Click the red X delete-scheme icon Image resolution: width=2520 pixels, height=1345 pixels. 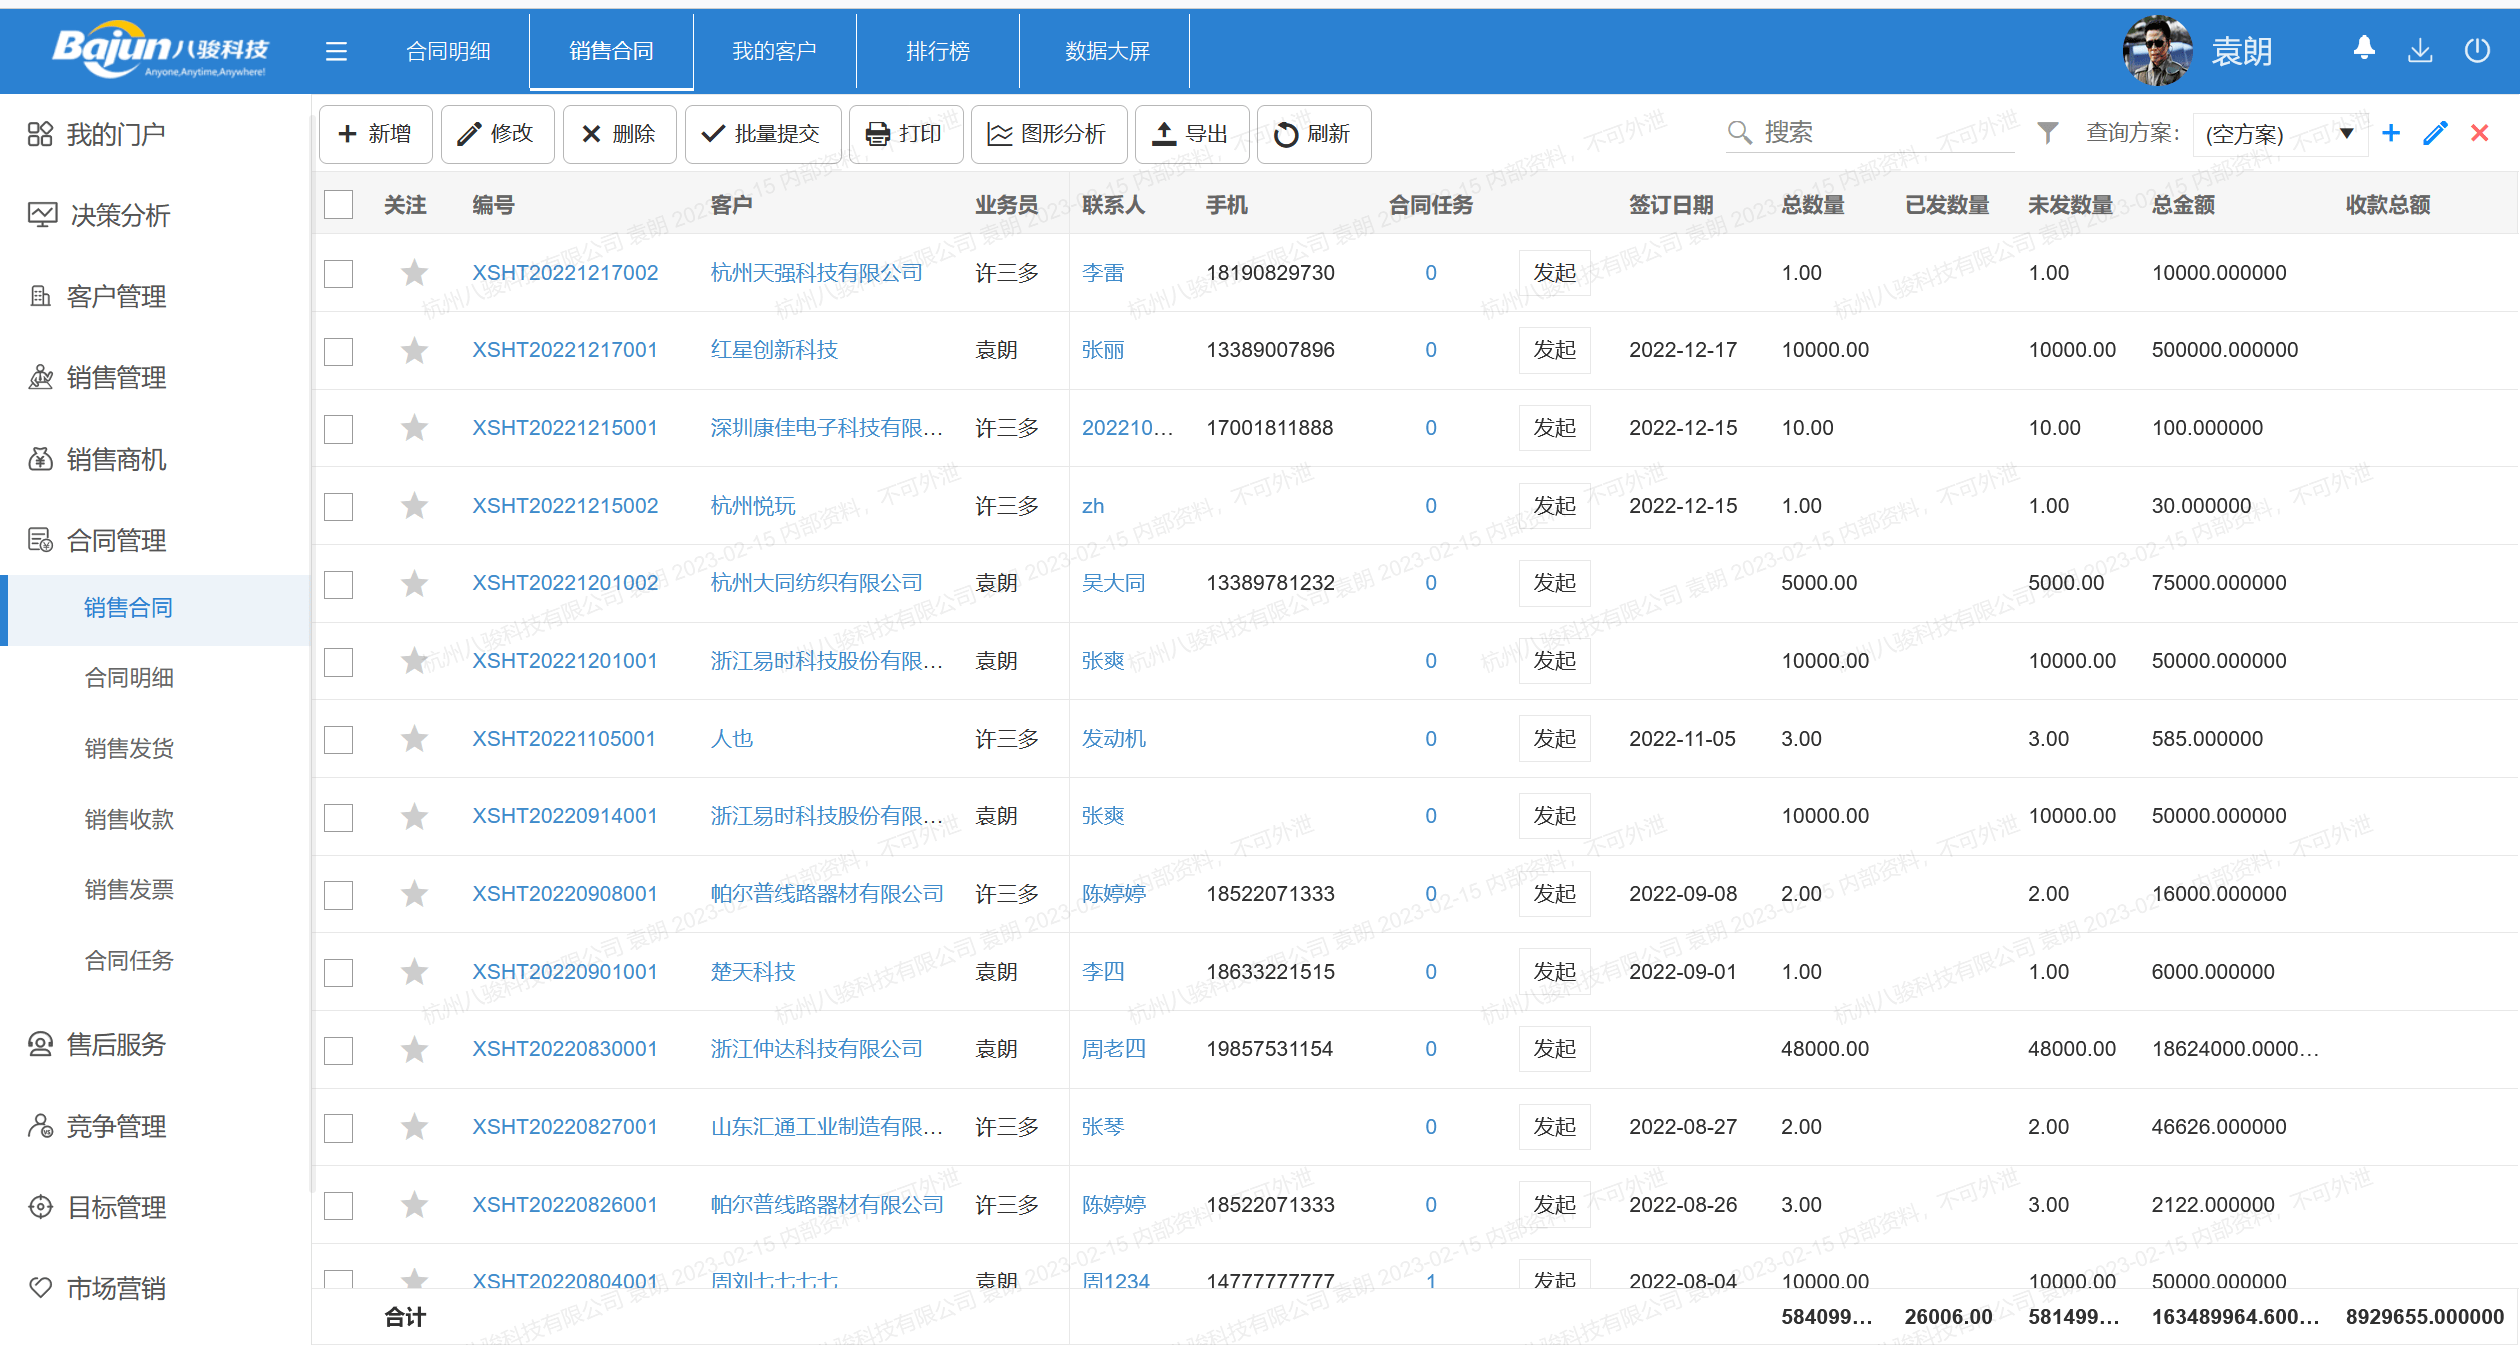point(2479,133)
